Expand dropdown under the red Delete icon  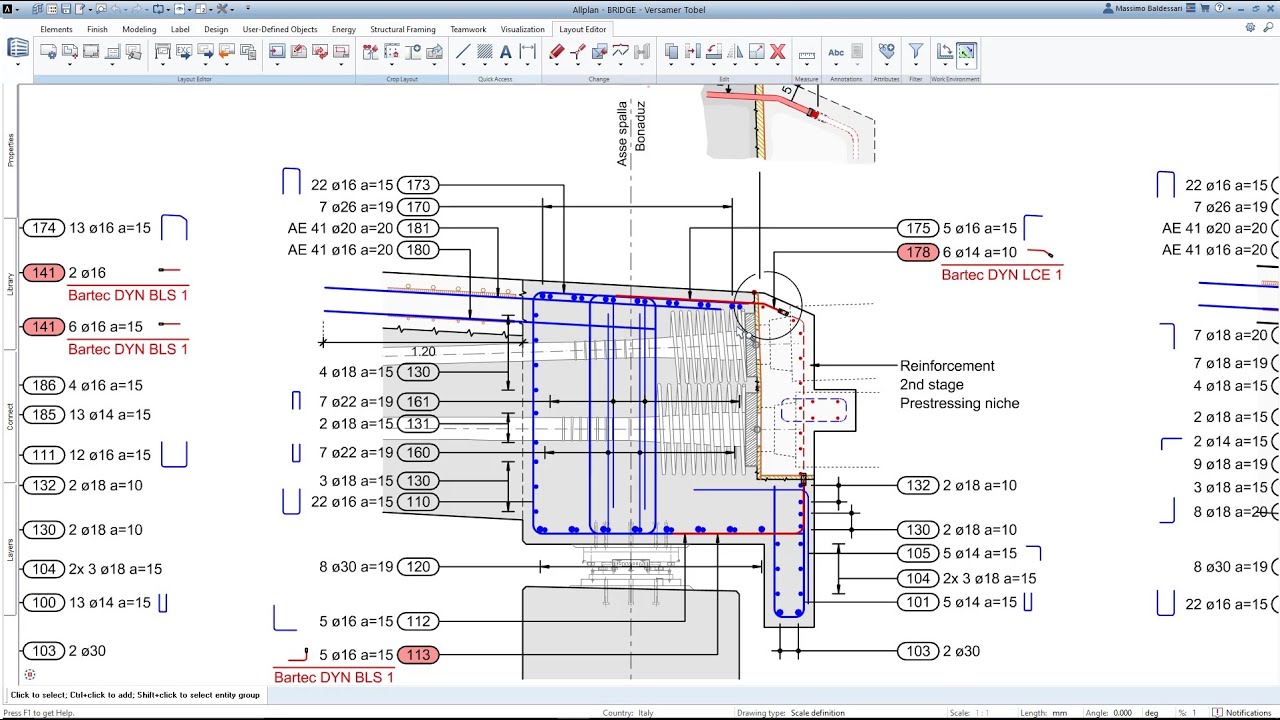[777, 65]
